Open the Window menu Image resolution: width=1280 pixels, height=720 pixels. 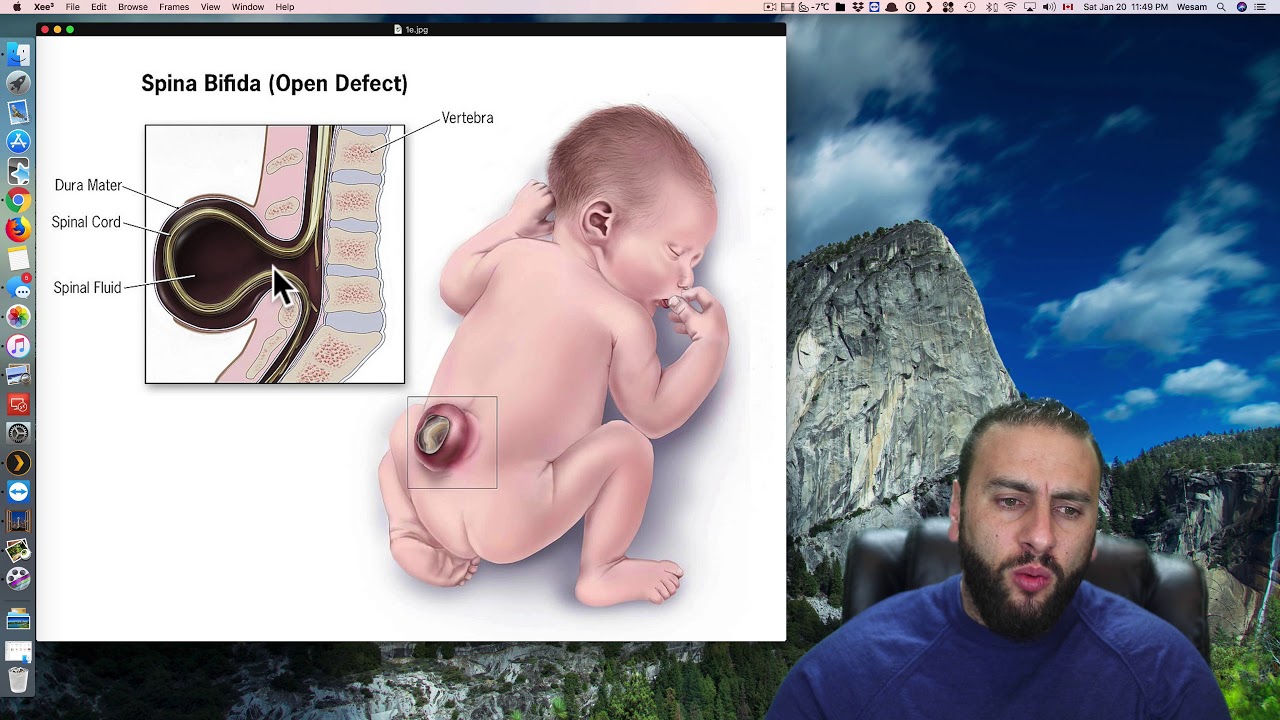point(248,7)
